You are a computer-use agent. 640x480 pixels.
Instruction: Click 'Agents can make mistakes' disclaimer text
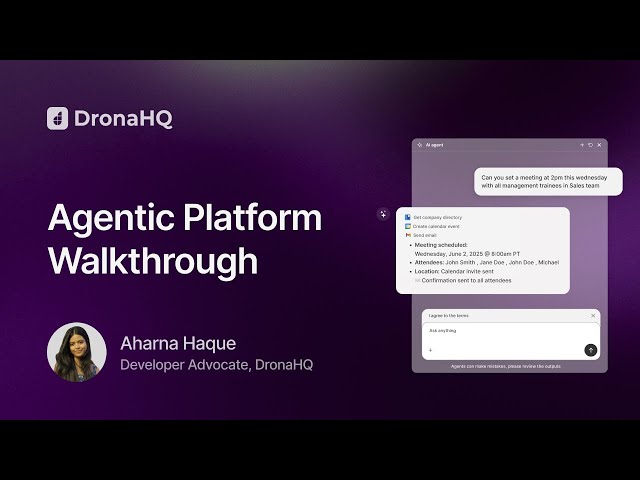tap(506, 366)
